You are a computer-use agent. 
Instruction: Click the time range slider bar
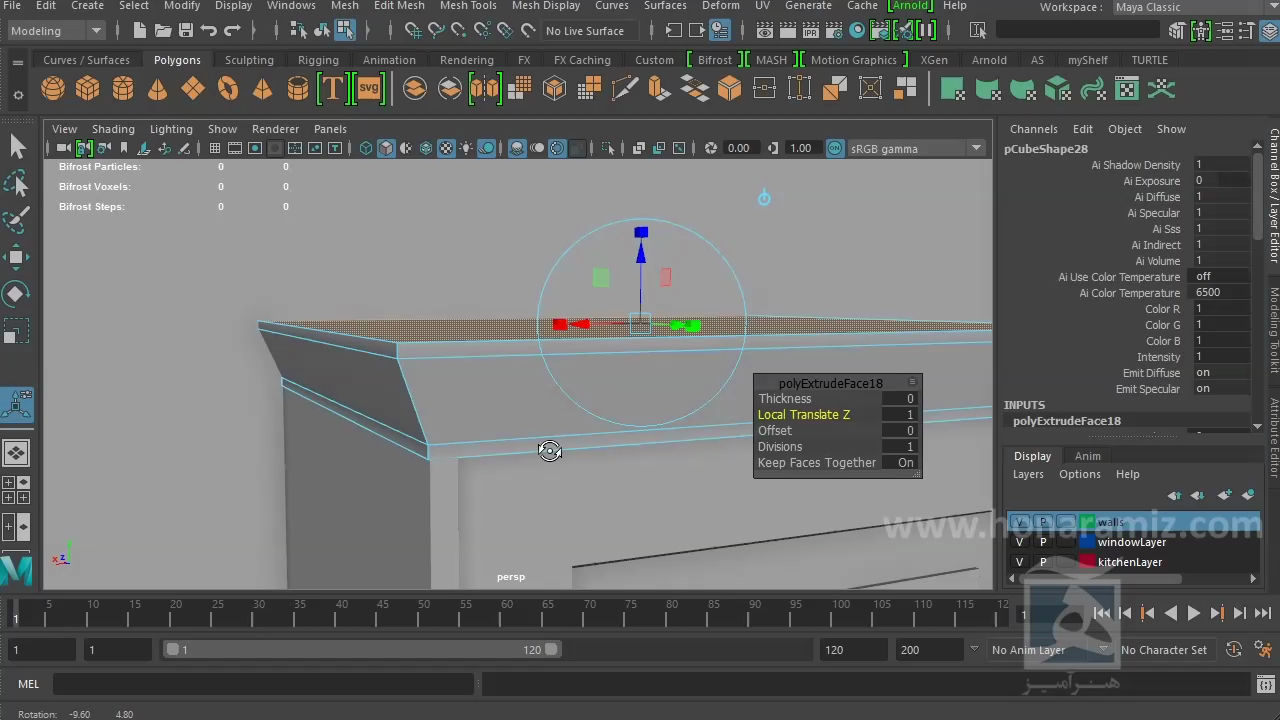(363, 650)
